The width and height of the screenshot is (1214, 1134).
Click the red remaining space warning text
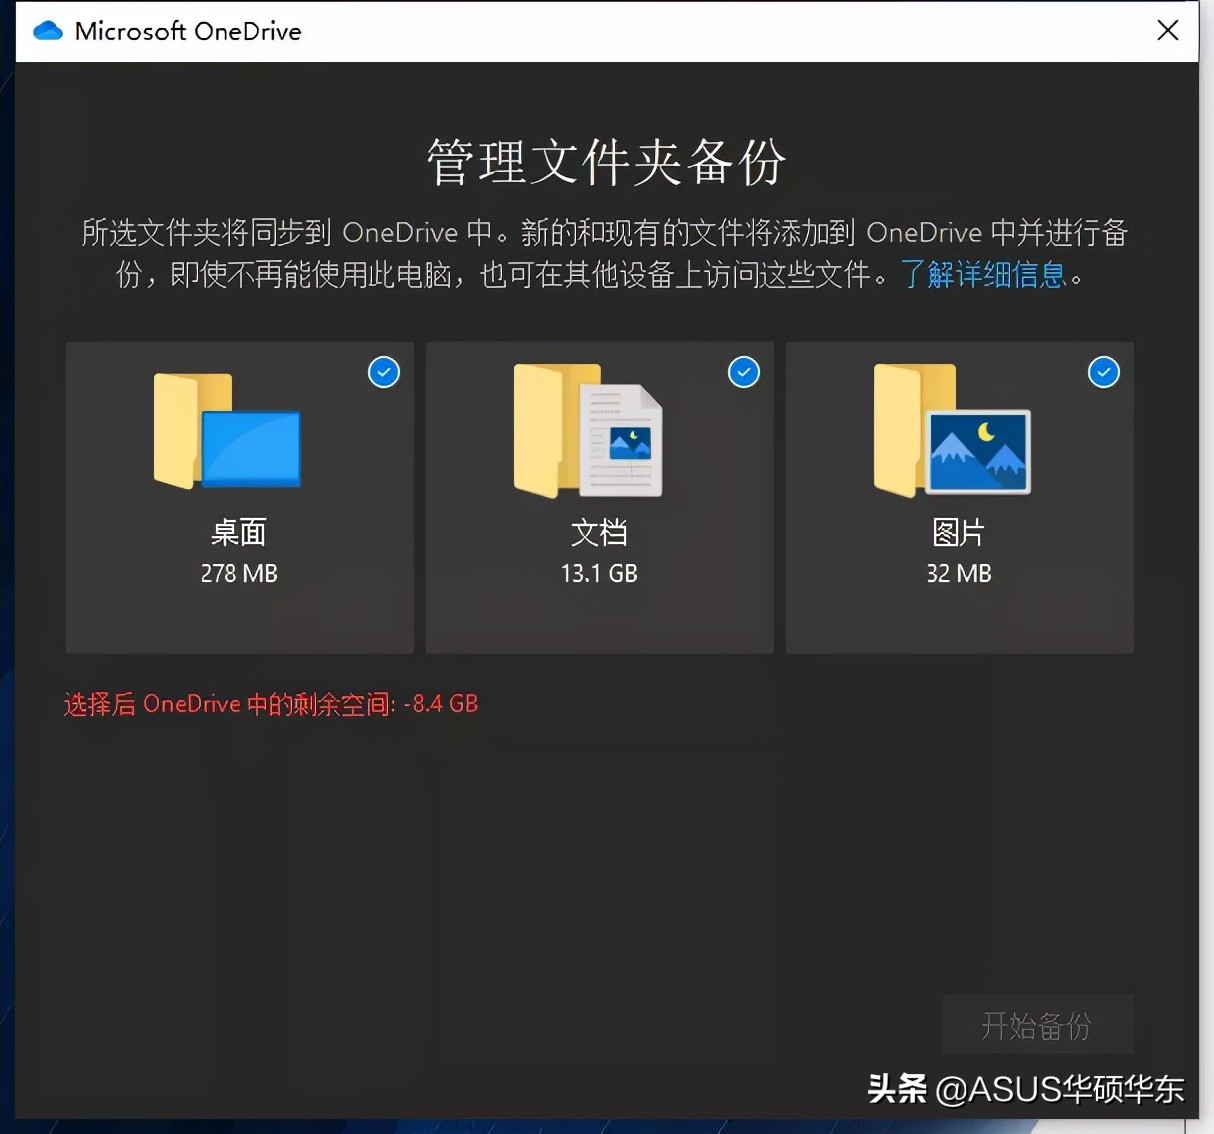[270, 703]
